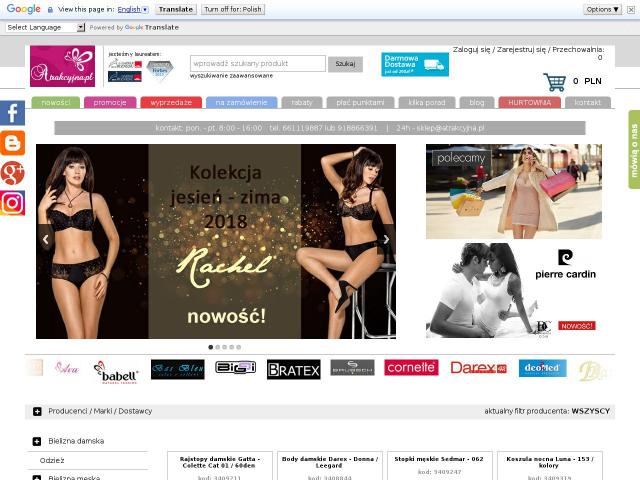The image size is (640, 480).
Task: Open the kontakt menu tab
Action: pyautogui.click(x=588, y=102)
